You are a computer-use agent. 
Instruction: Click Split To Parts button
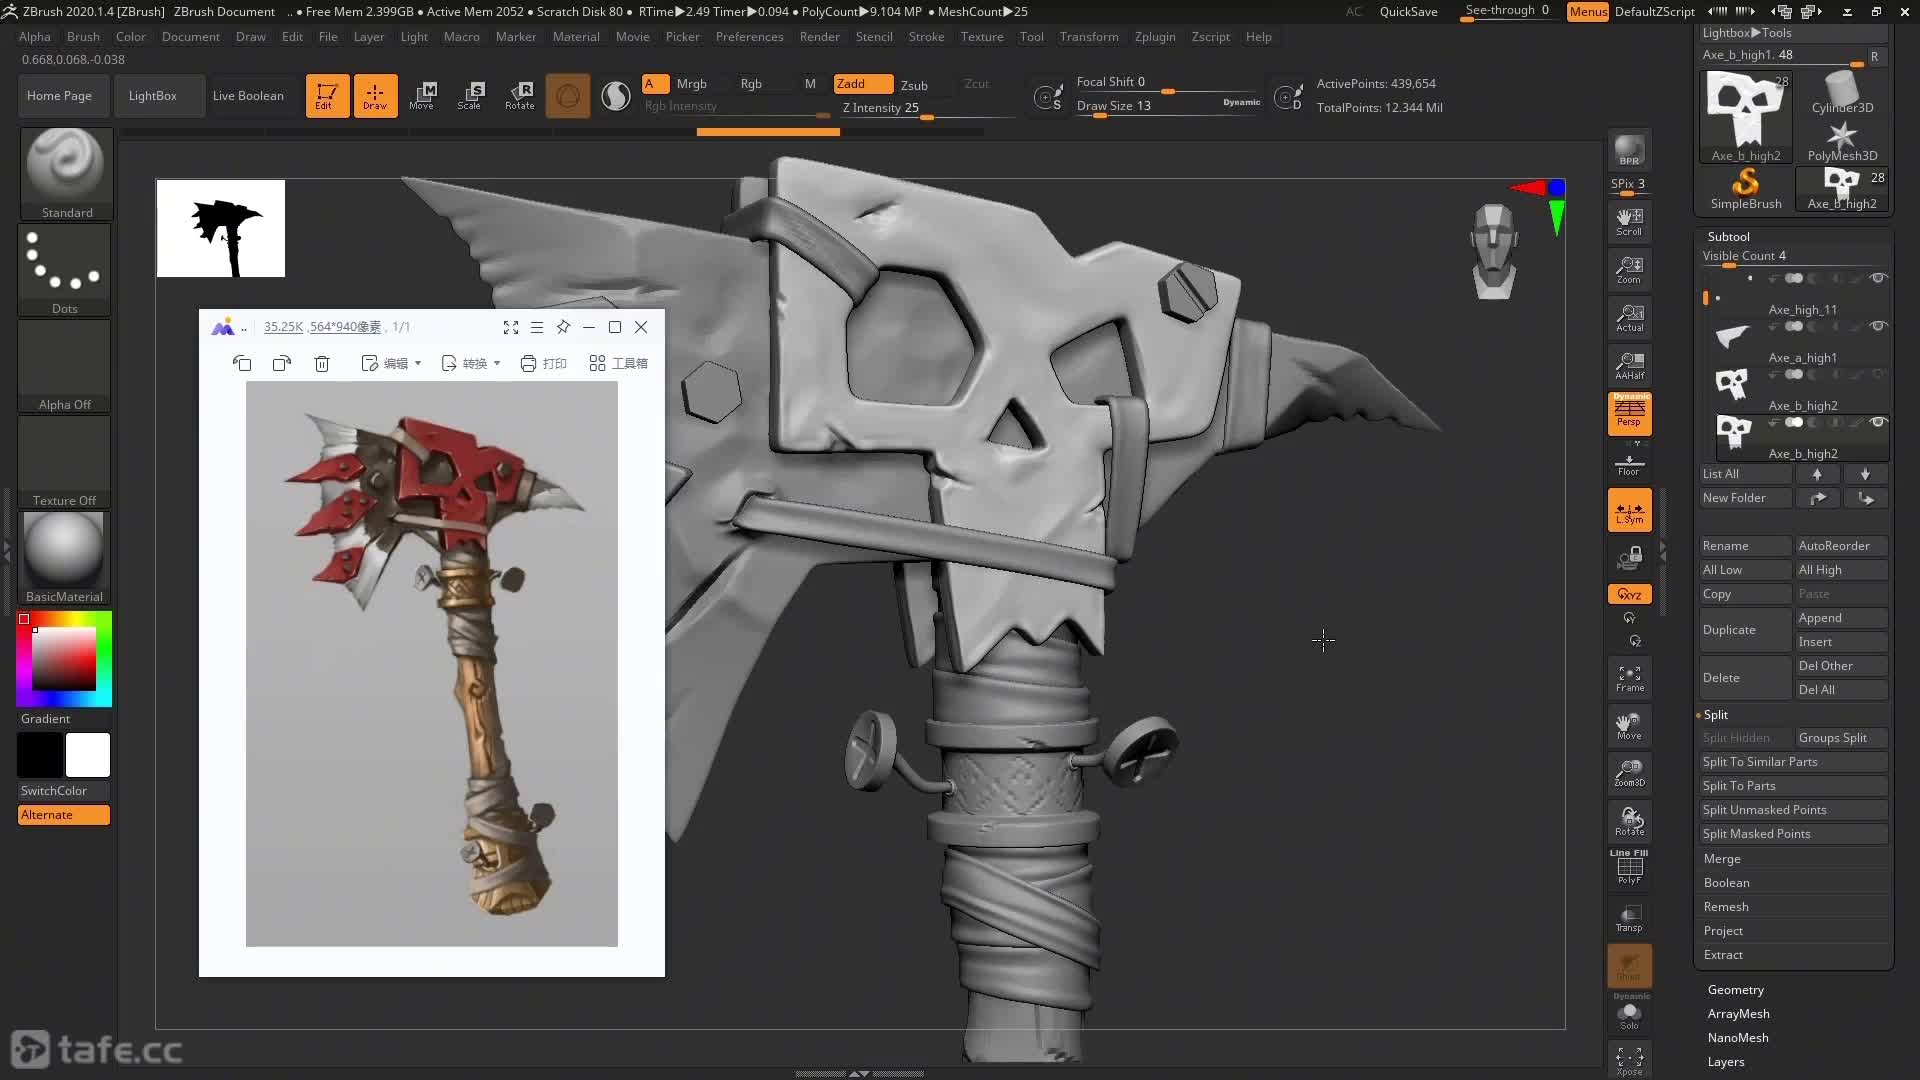(1794, 786)
